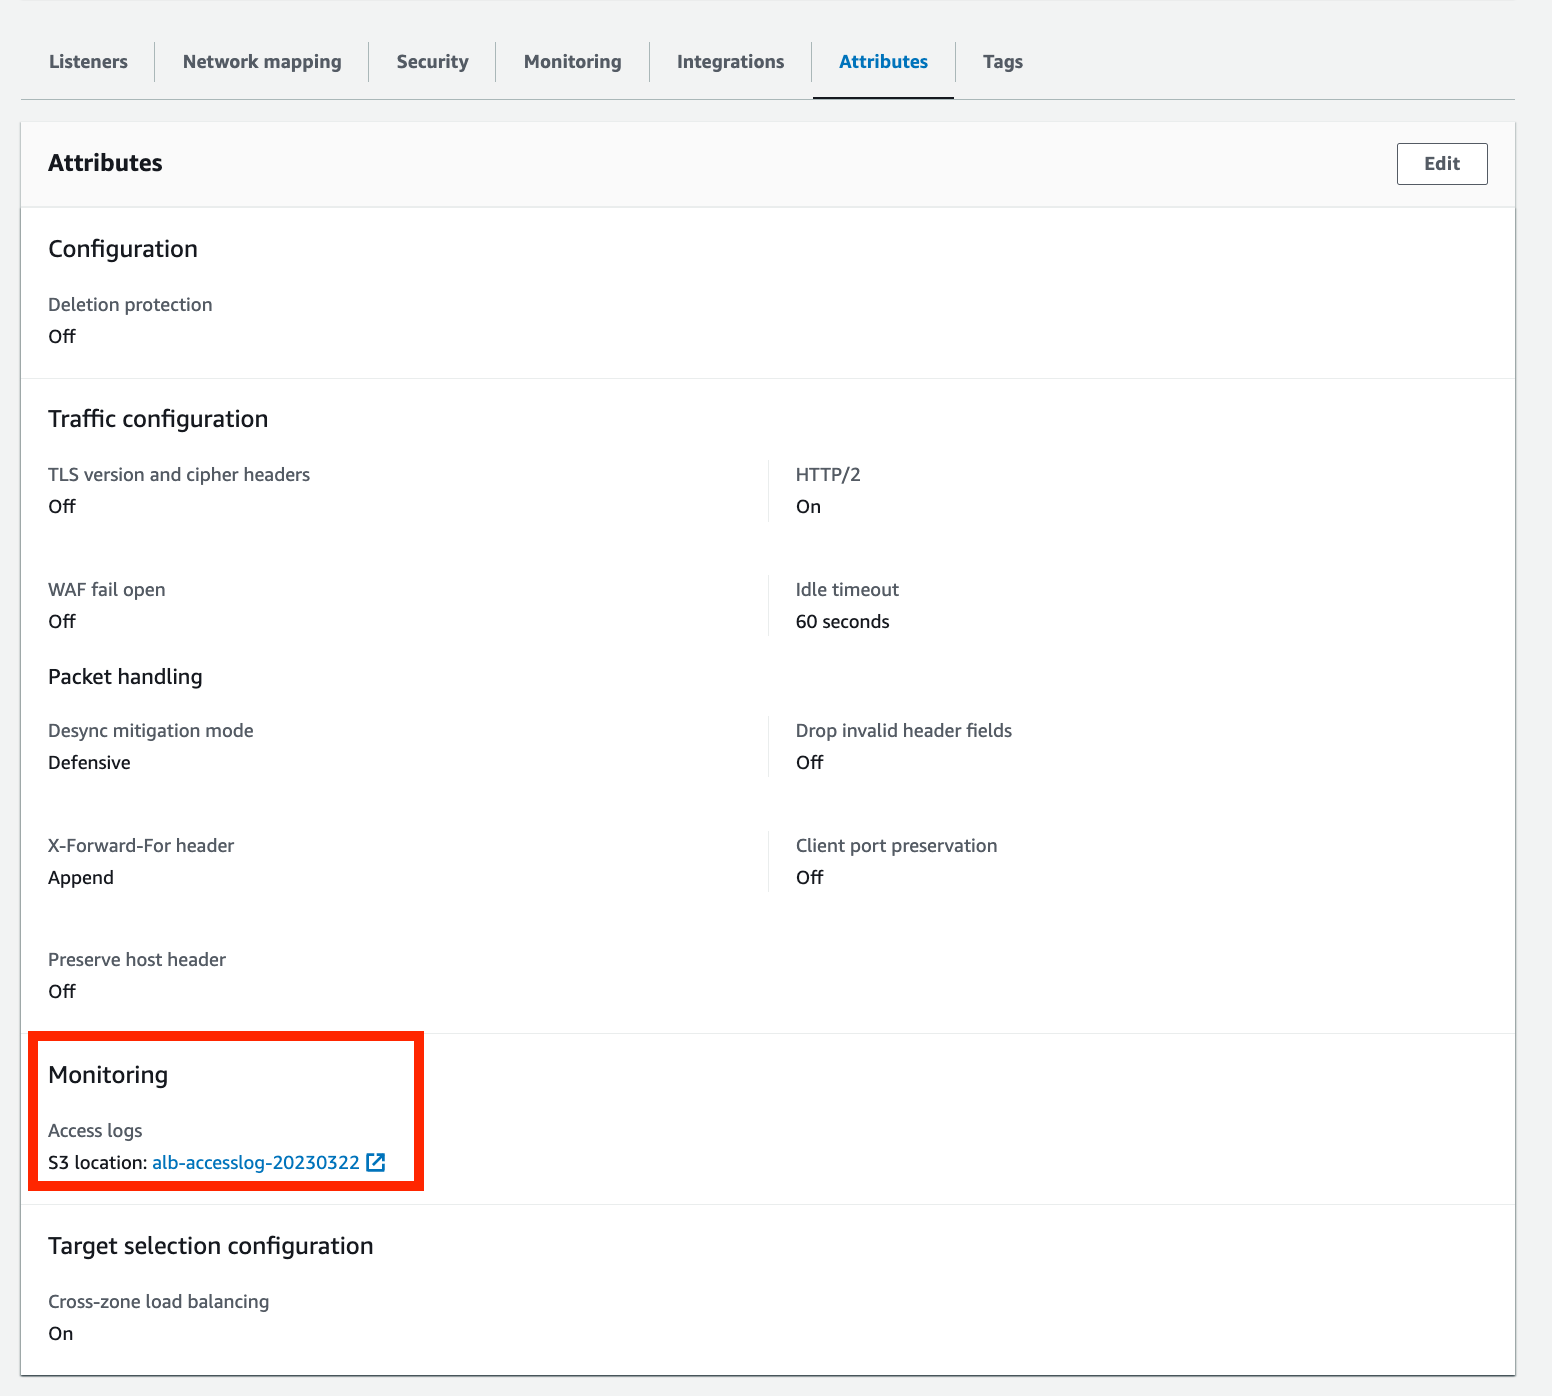Open the alb-accesslog-20230322 S3 bucket link
This screenshot has height=1396, width=1552.
[255, 1162]
